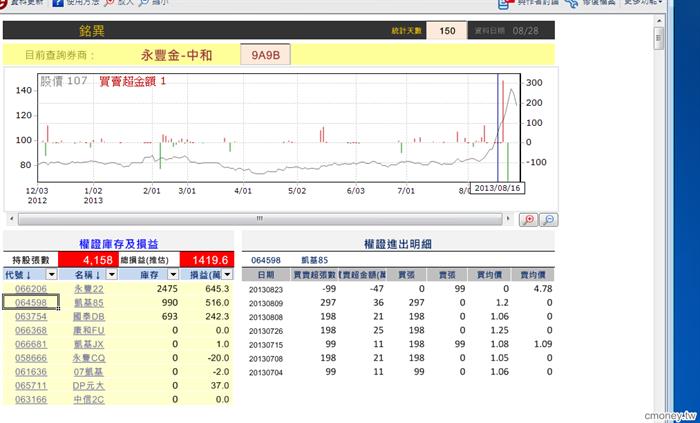The width and height of the screenshot is (700, 423).
Task: Open warrant code 066681
Action: tap(31, 344)
